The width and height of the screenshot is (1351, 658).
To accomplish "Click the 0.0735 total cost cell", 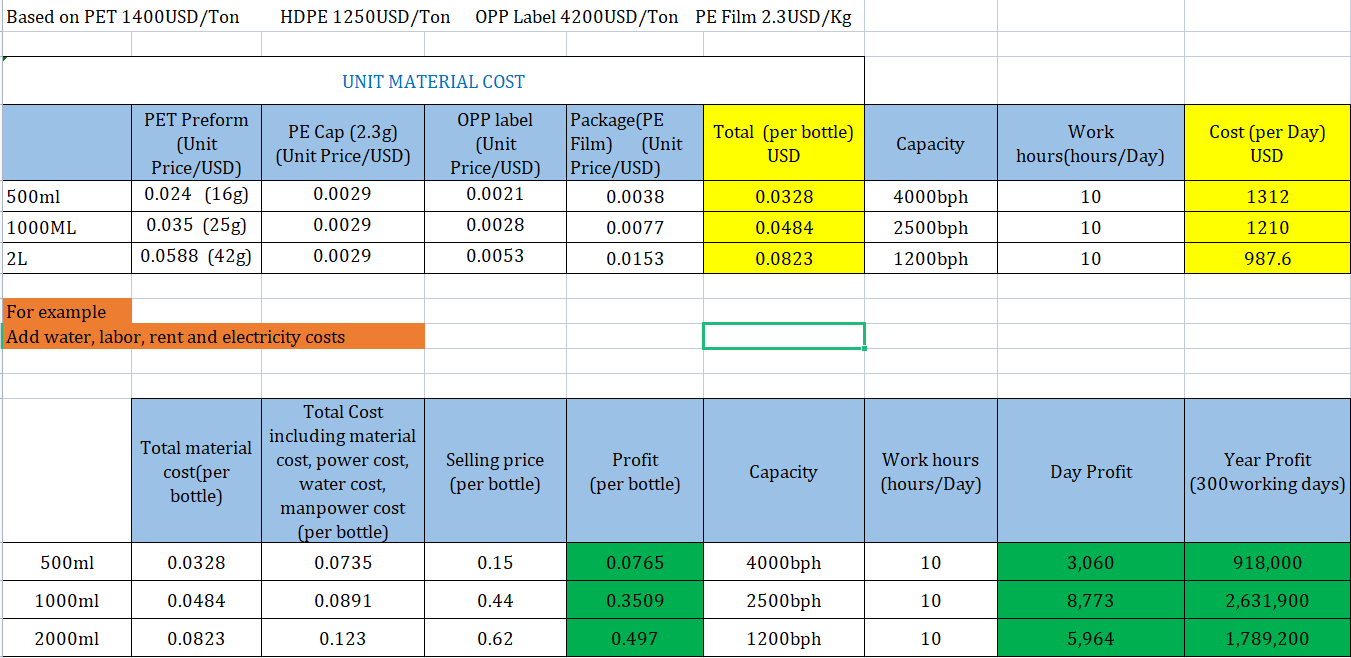I will click(x=343, y=563).
